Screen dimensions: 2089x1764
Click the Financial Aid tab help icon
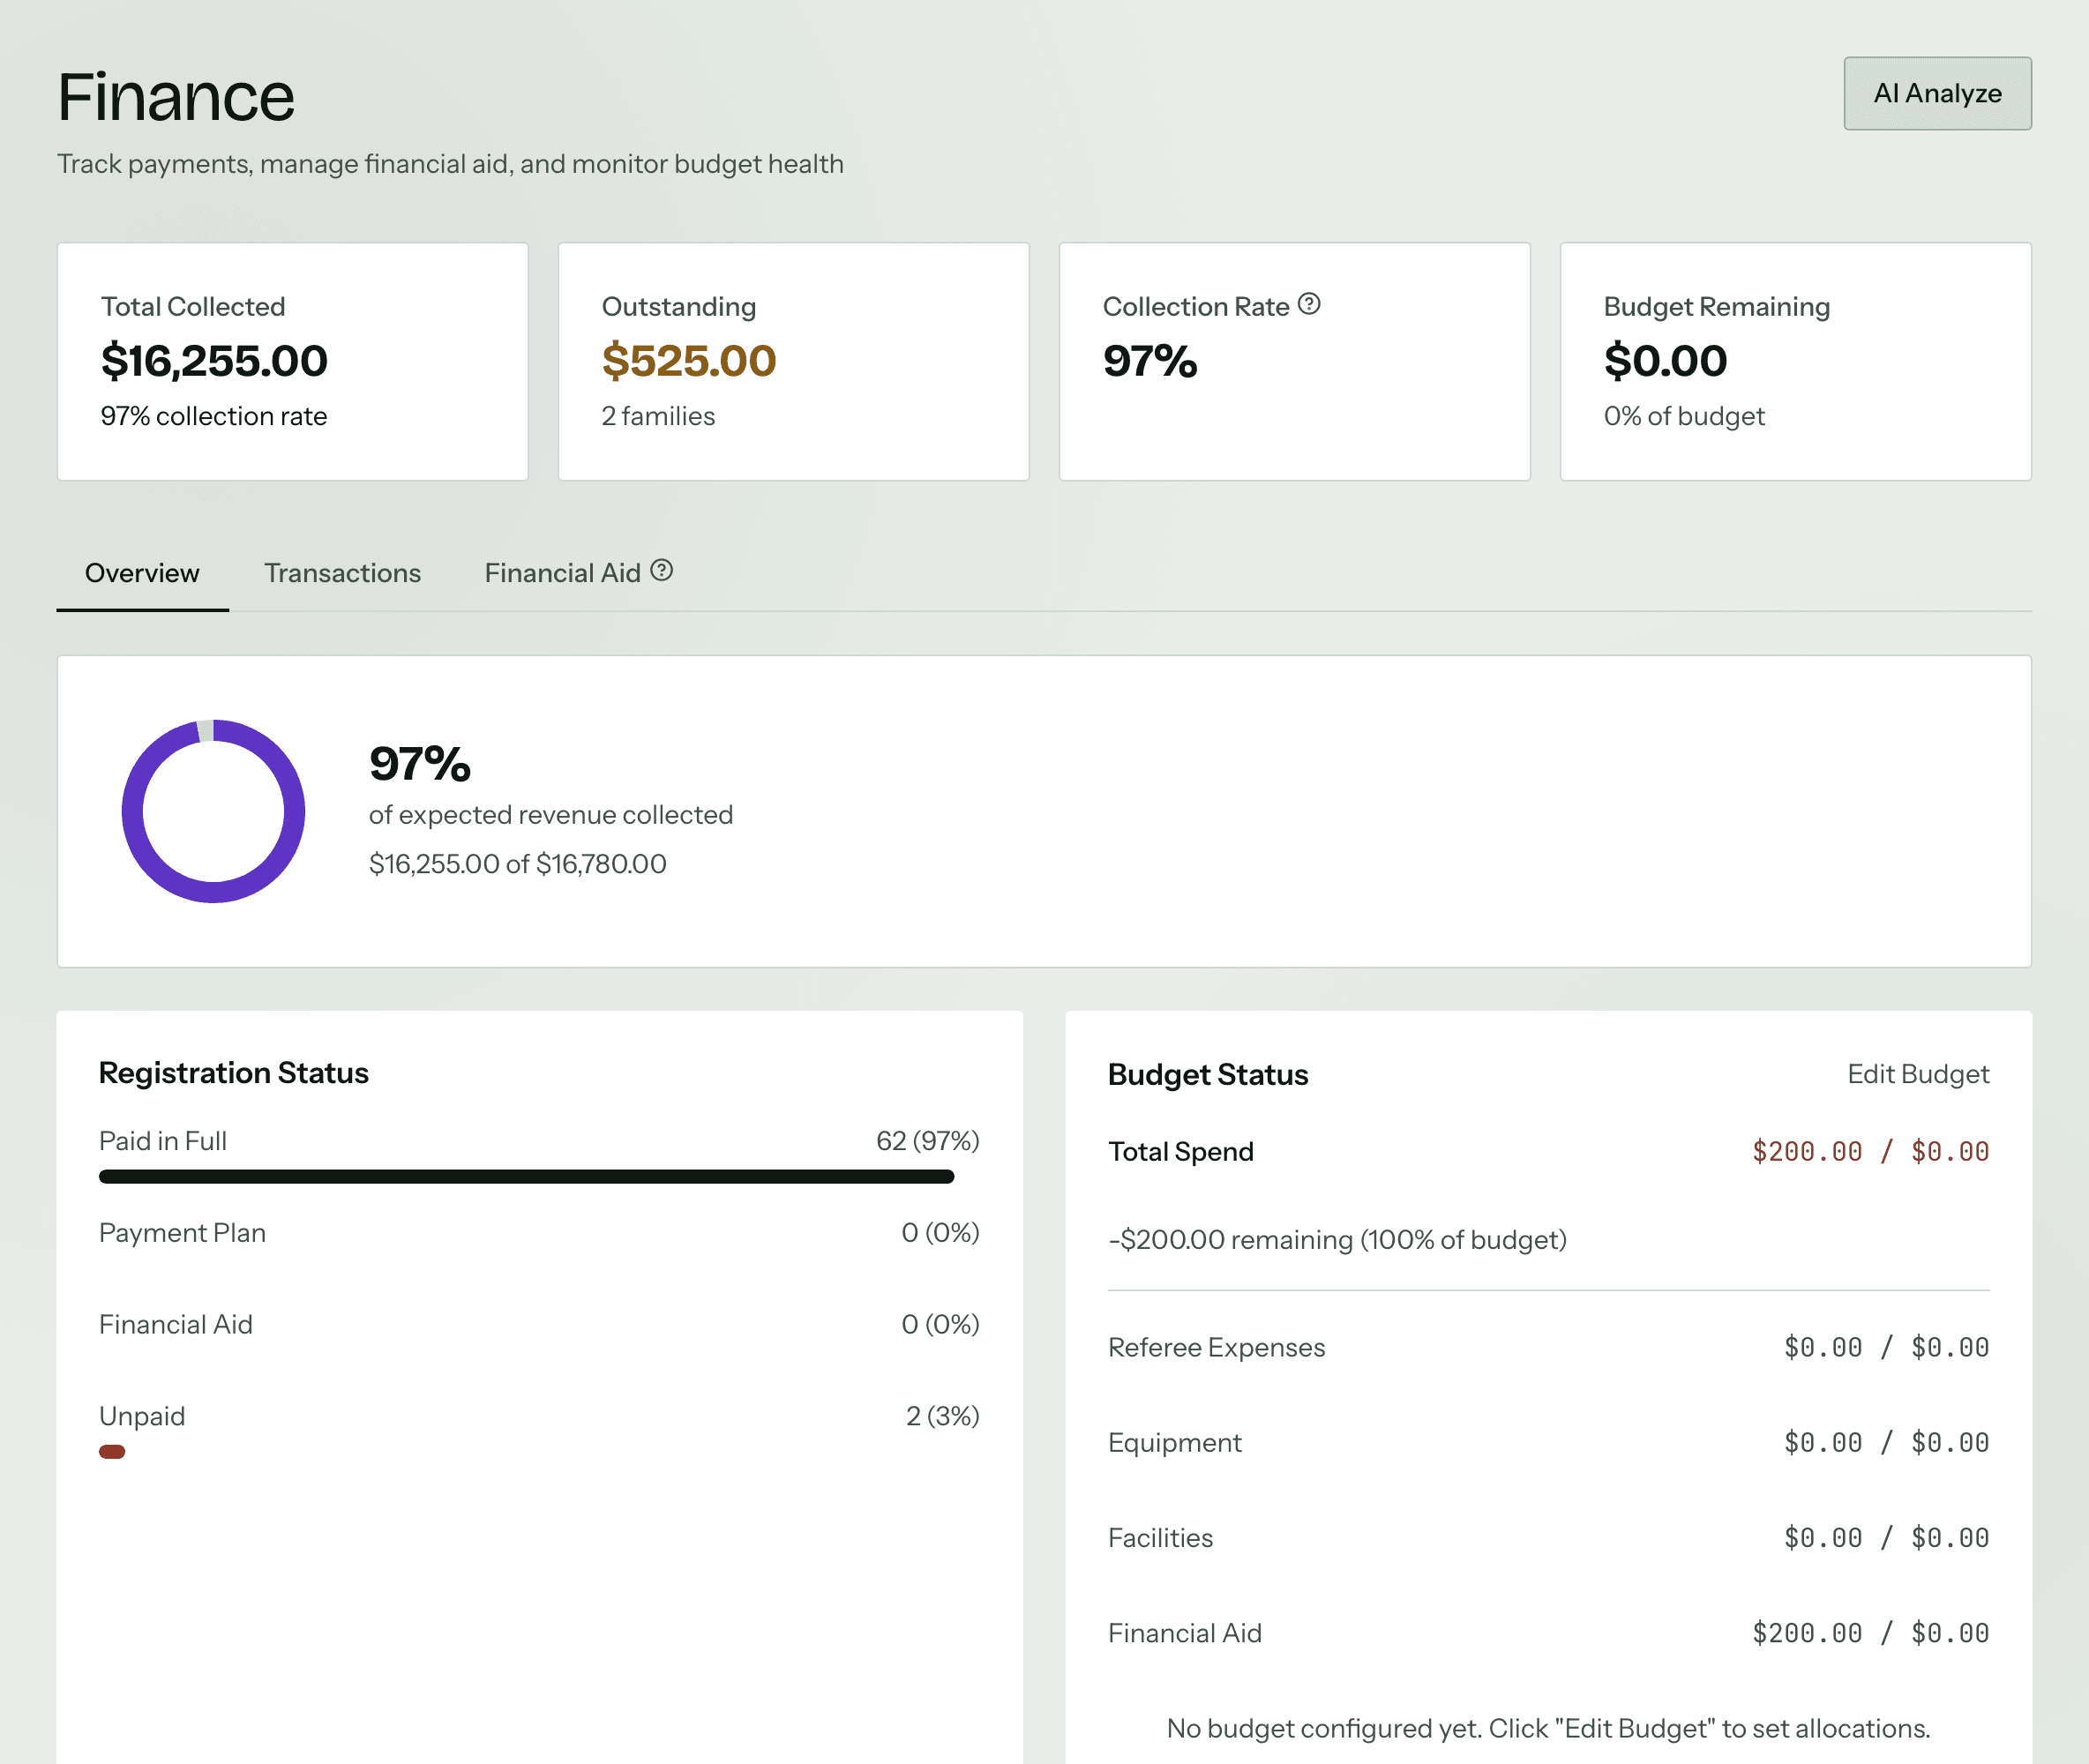click(x=661, y=570)
